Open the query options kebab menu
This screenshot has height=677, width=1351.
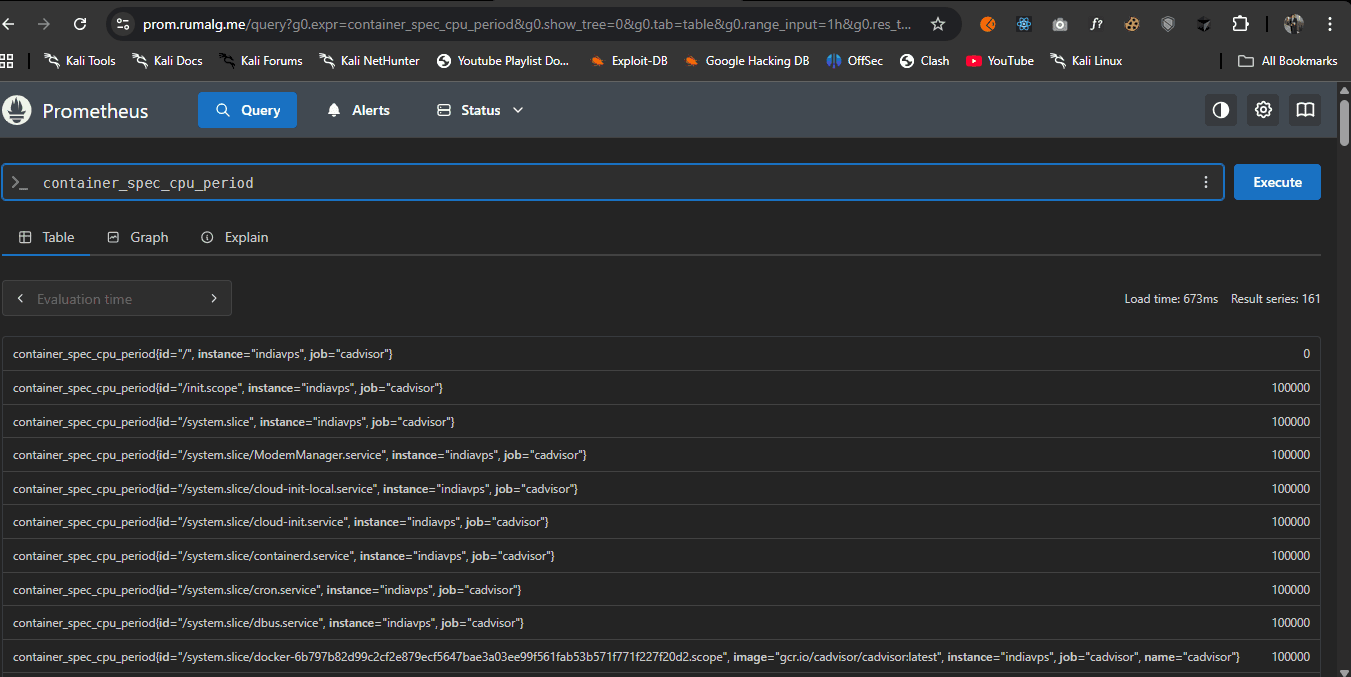[x=1205, y=182]
